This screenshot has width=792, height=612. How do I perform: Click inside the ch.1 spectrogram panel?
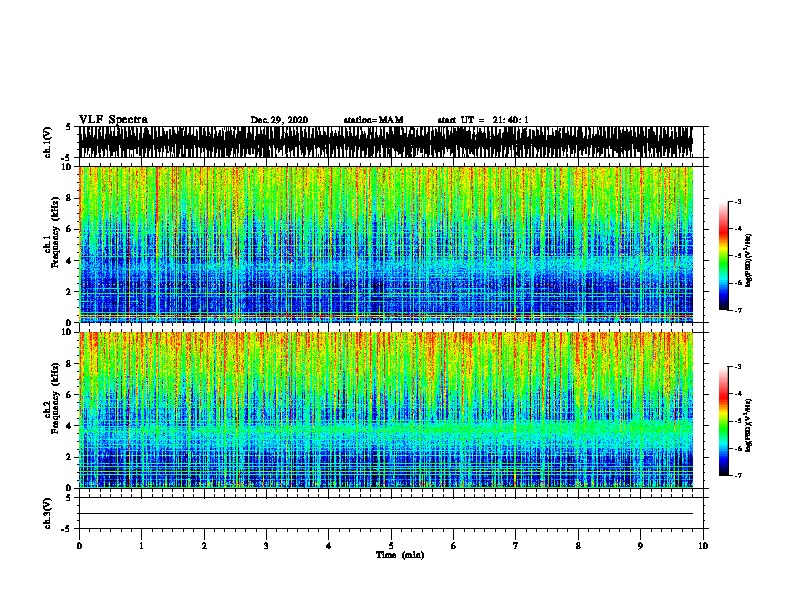pos(386,244)
